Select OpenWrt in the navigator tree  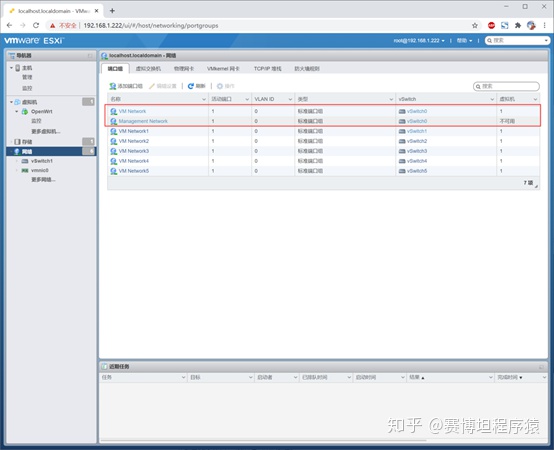[42, 112]
